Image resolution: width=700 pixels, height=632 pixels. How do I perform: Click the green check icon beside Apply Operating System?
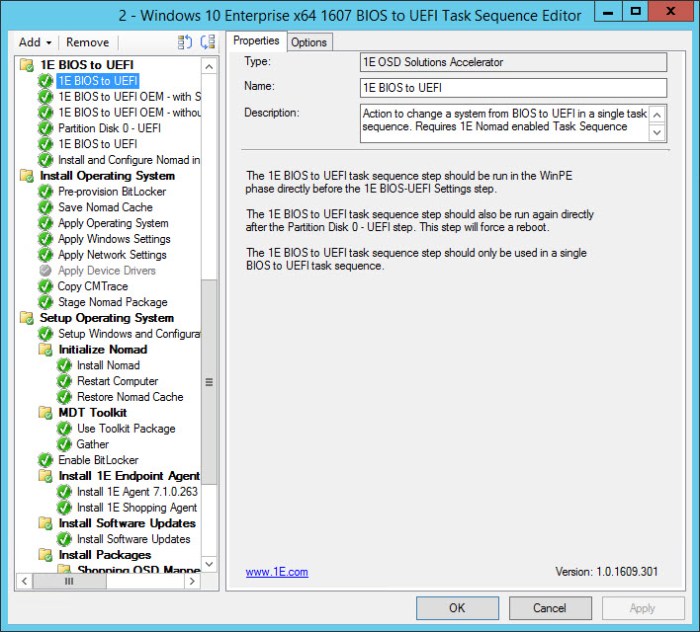(46, 223)
